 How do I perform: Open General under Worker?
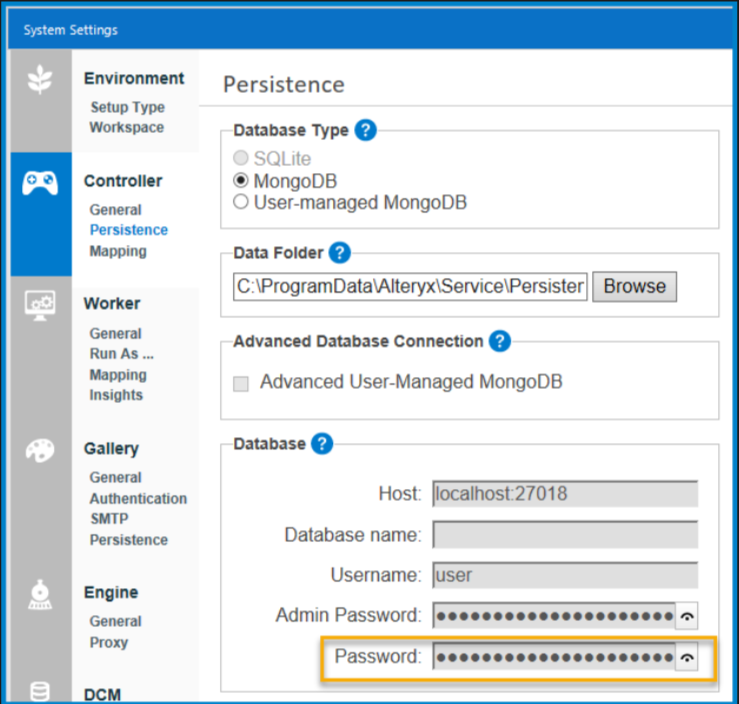point(115,334)
